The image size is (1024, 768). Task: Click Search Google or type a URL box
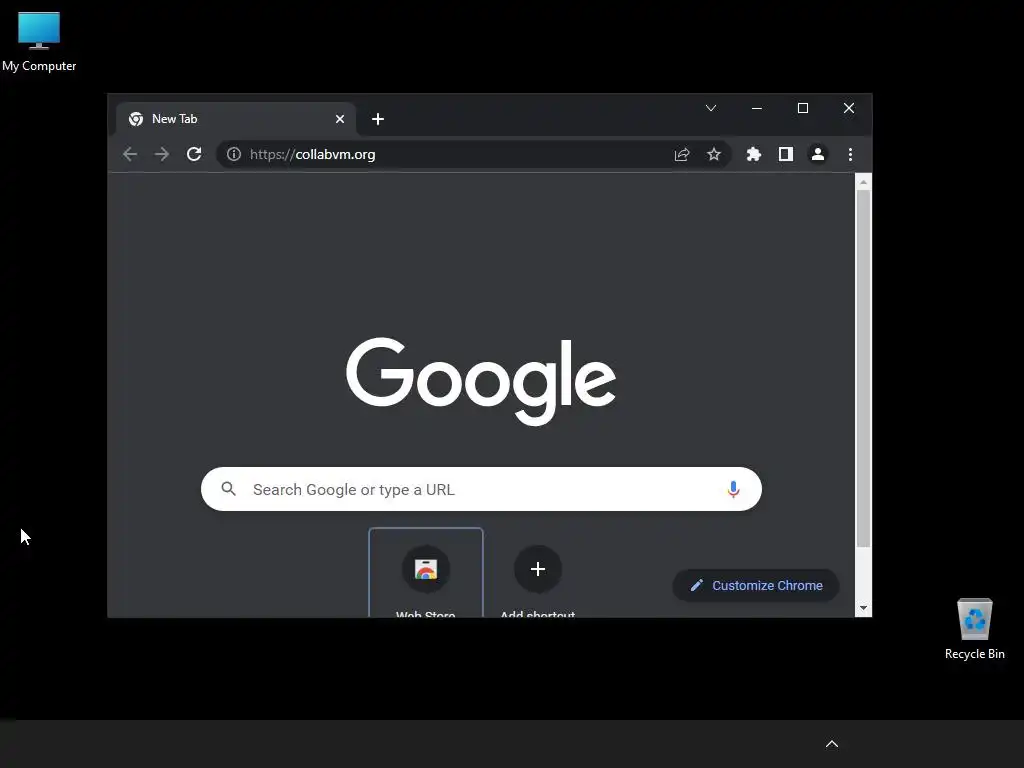481,489
